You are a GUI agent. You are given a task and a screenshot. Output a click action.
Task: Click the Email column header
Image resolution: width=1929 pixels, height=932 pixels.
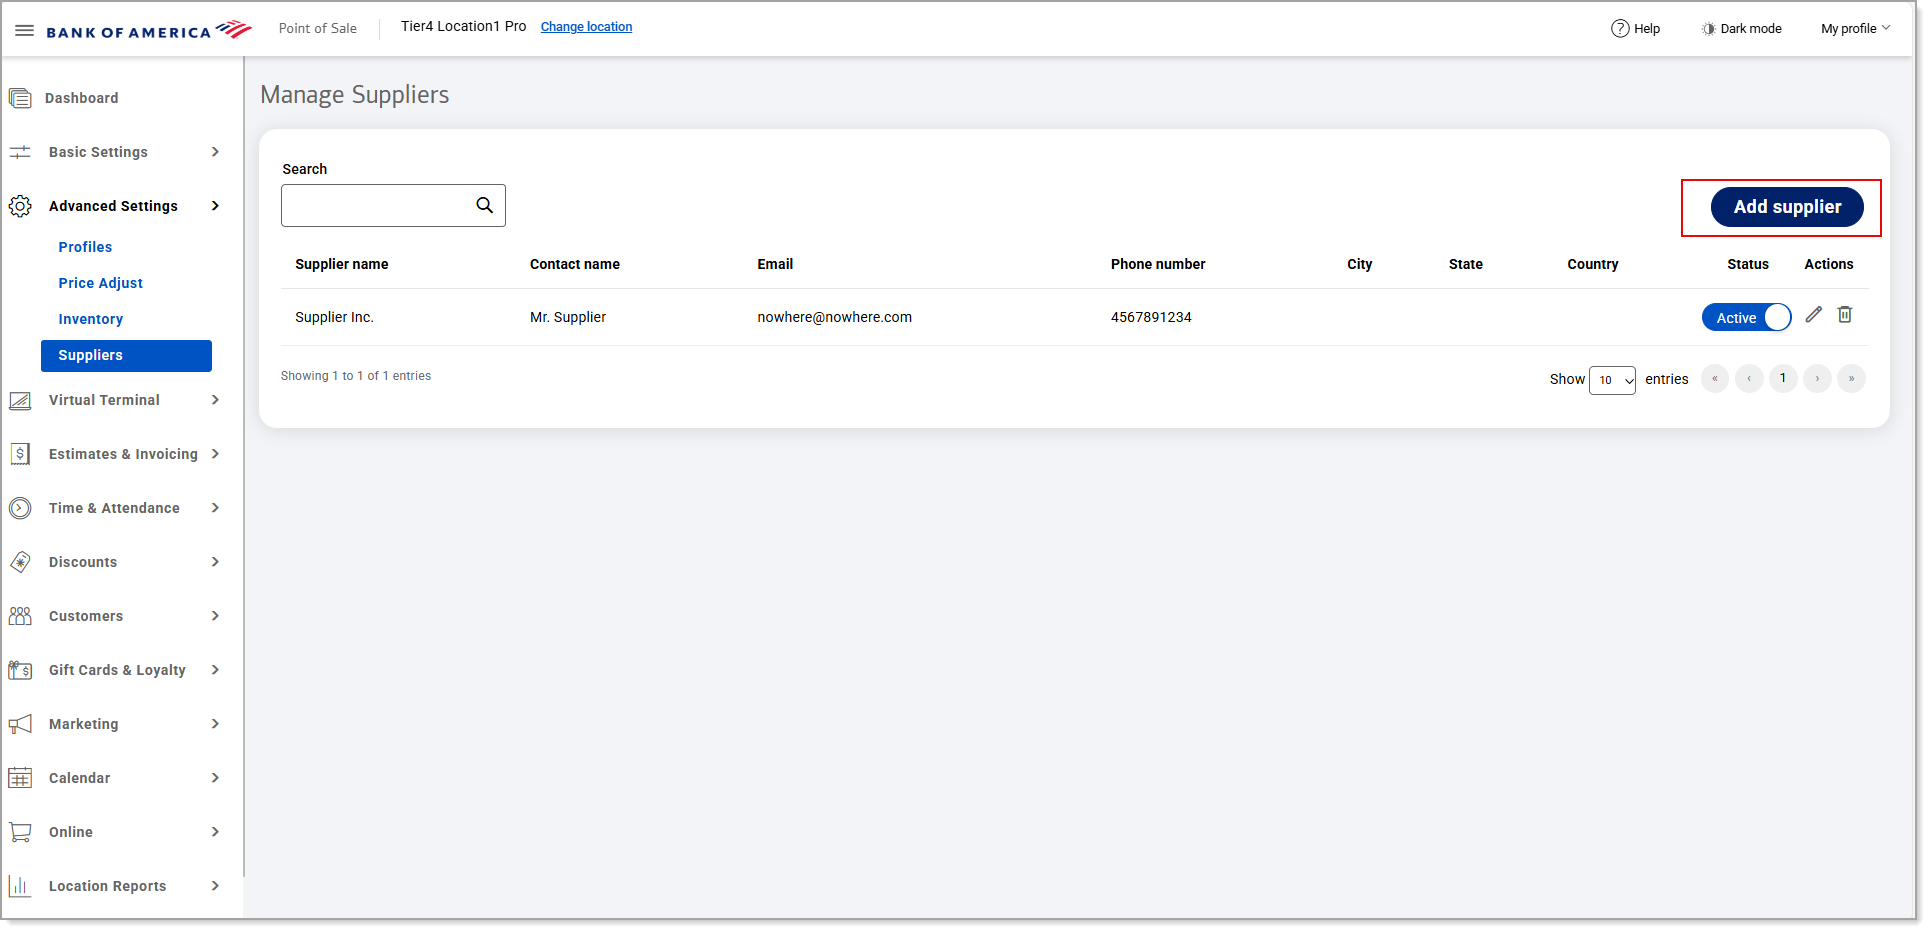click(x=775, y=264)
